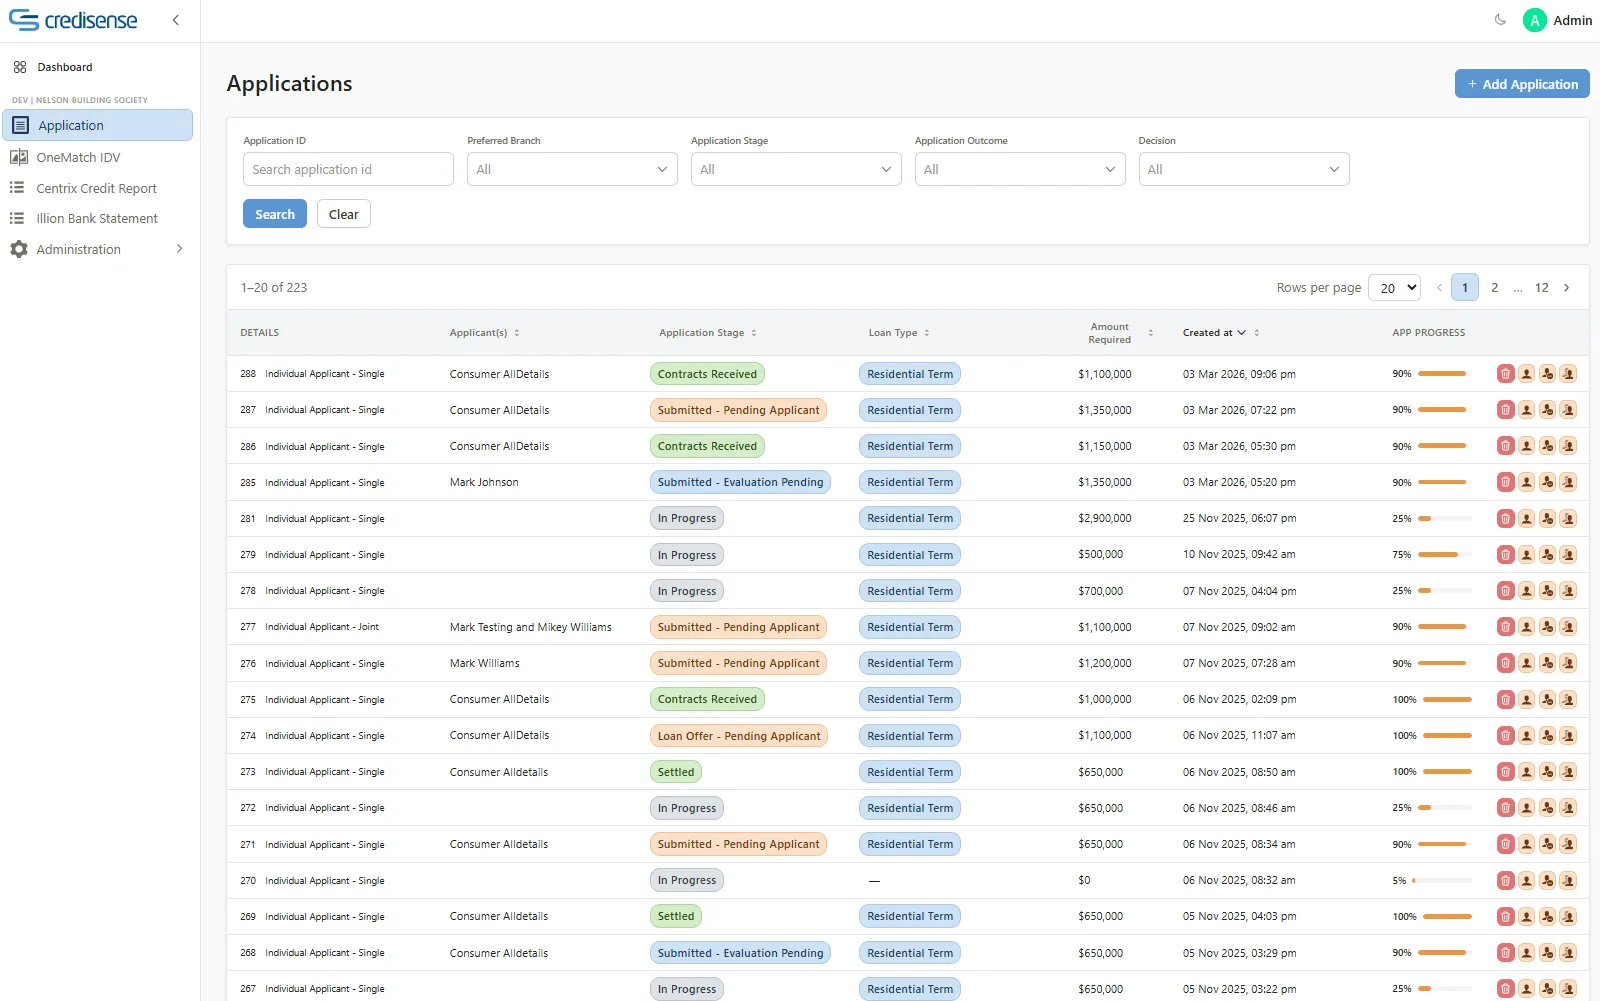Click the Add Application button

coord(1522,84)
